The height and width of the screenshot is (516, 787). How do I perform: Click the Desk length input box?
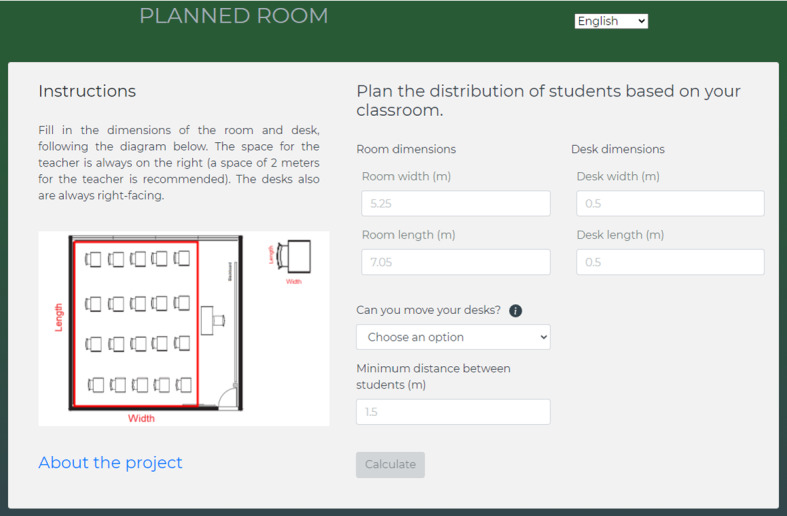(x=670, y=262)
